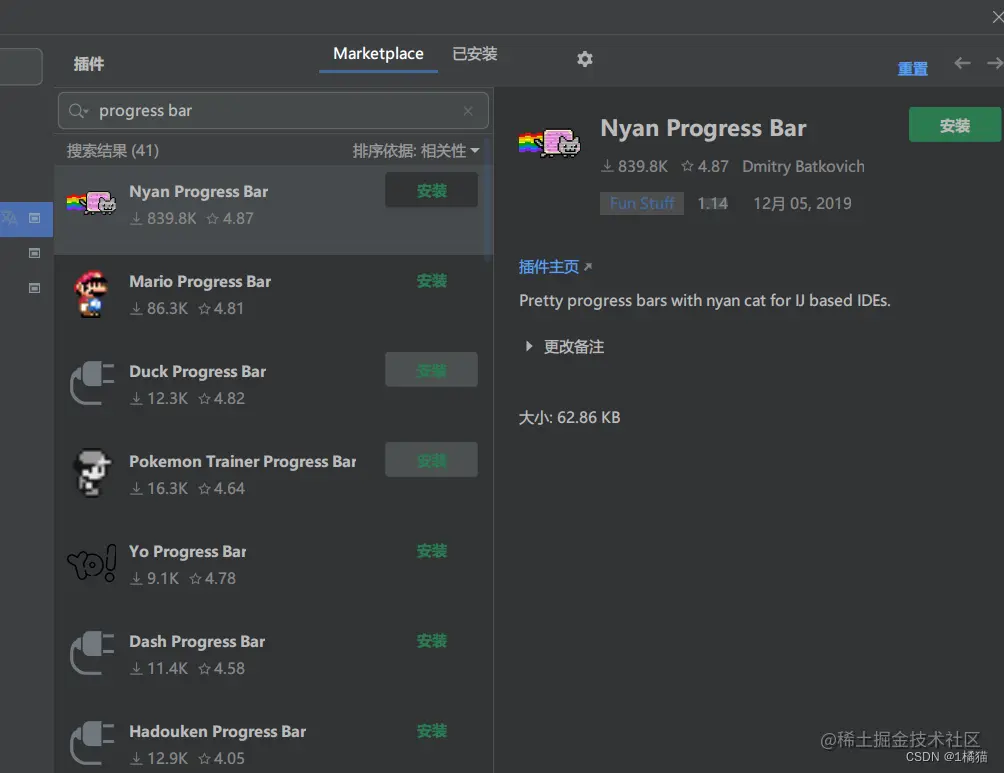
Task: Click version number 1.14
Action: pyautogui.click(x=713, y=204)
